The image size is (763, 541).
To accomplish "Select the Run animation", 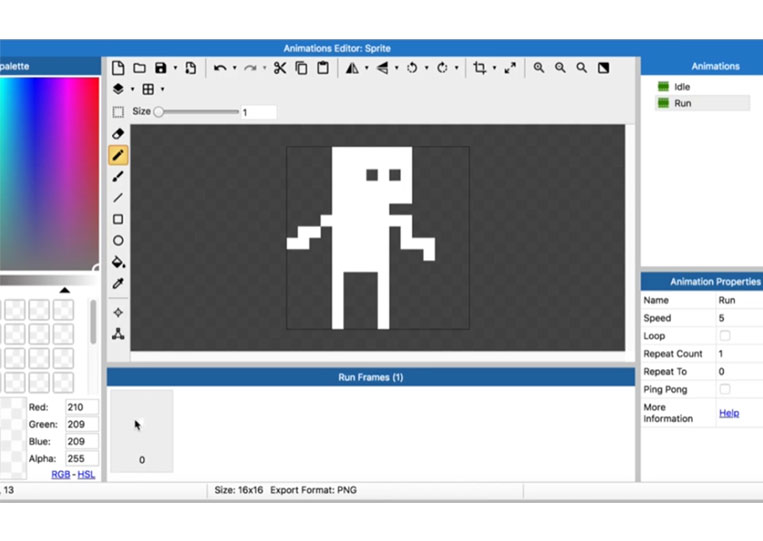I will tap(702, 103).
